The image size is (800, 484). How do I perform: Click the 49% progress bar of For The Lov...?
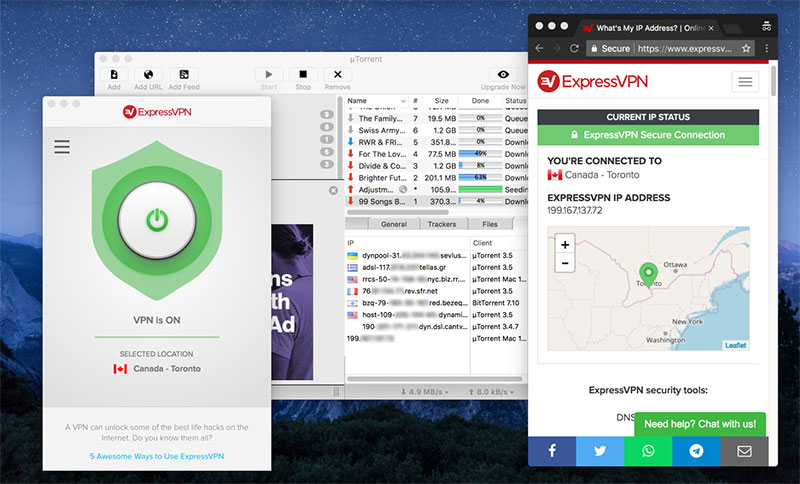click(x=480, y=154)
